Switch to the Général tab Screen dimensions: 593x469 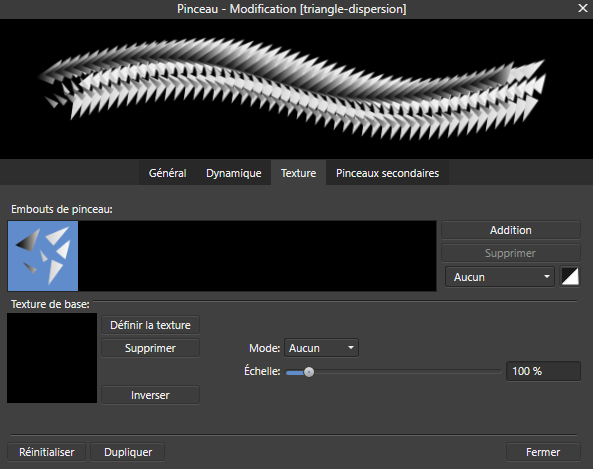click(x=167, y=173)
